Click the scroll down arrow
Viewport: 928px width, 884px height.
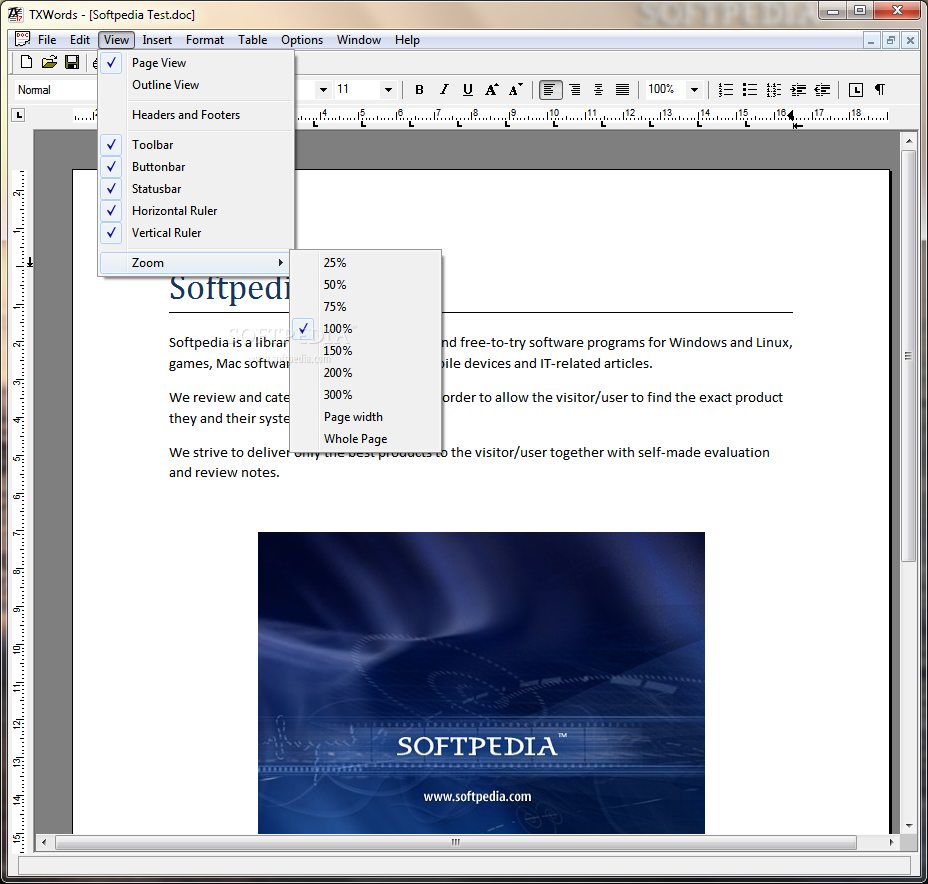coord(908,826)
